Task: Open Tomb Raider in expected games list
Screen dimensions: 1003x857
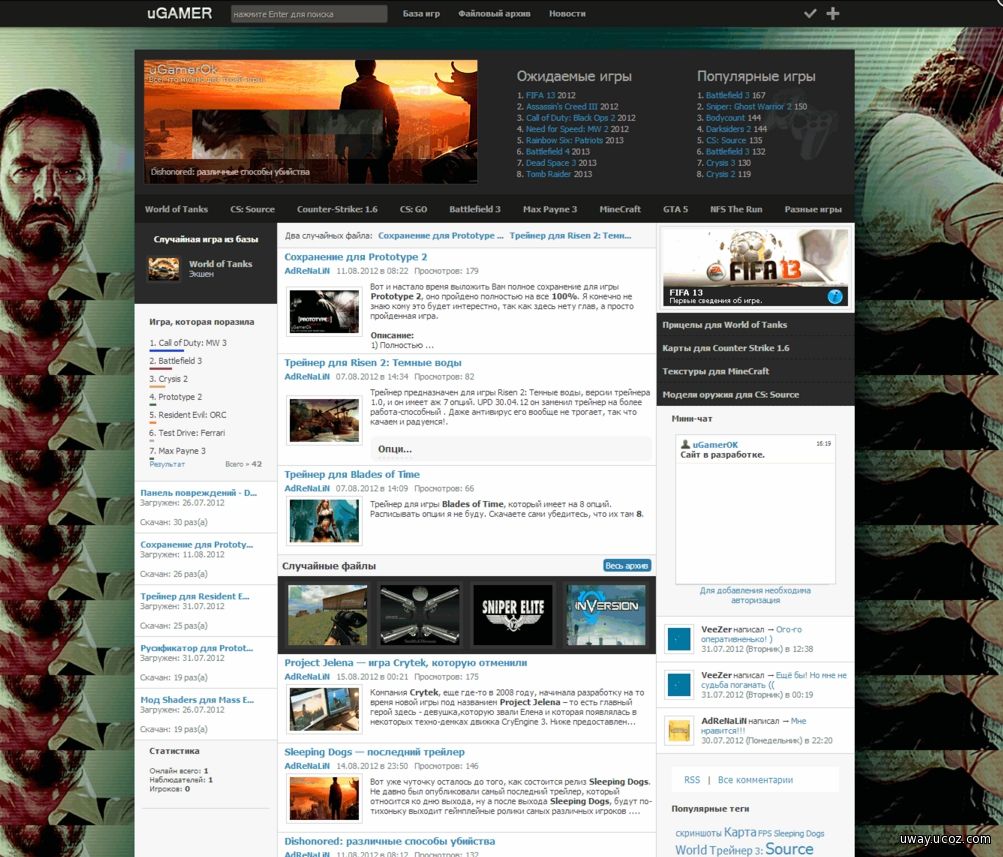Action: [x=549, y=174]
